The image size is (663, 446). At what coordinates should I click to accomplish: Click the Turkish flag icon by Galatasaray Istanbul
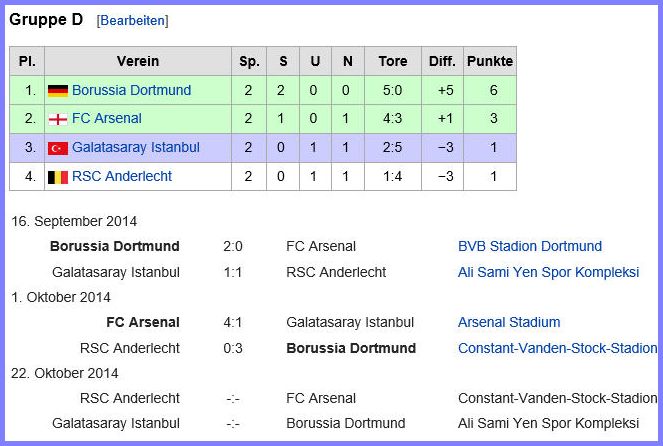[x=58, y=148]
